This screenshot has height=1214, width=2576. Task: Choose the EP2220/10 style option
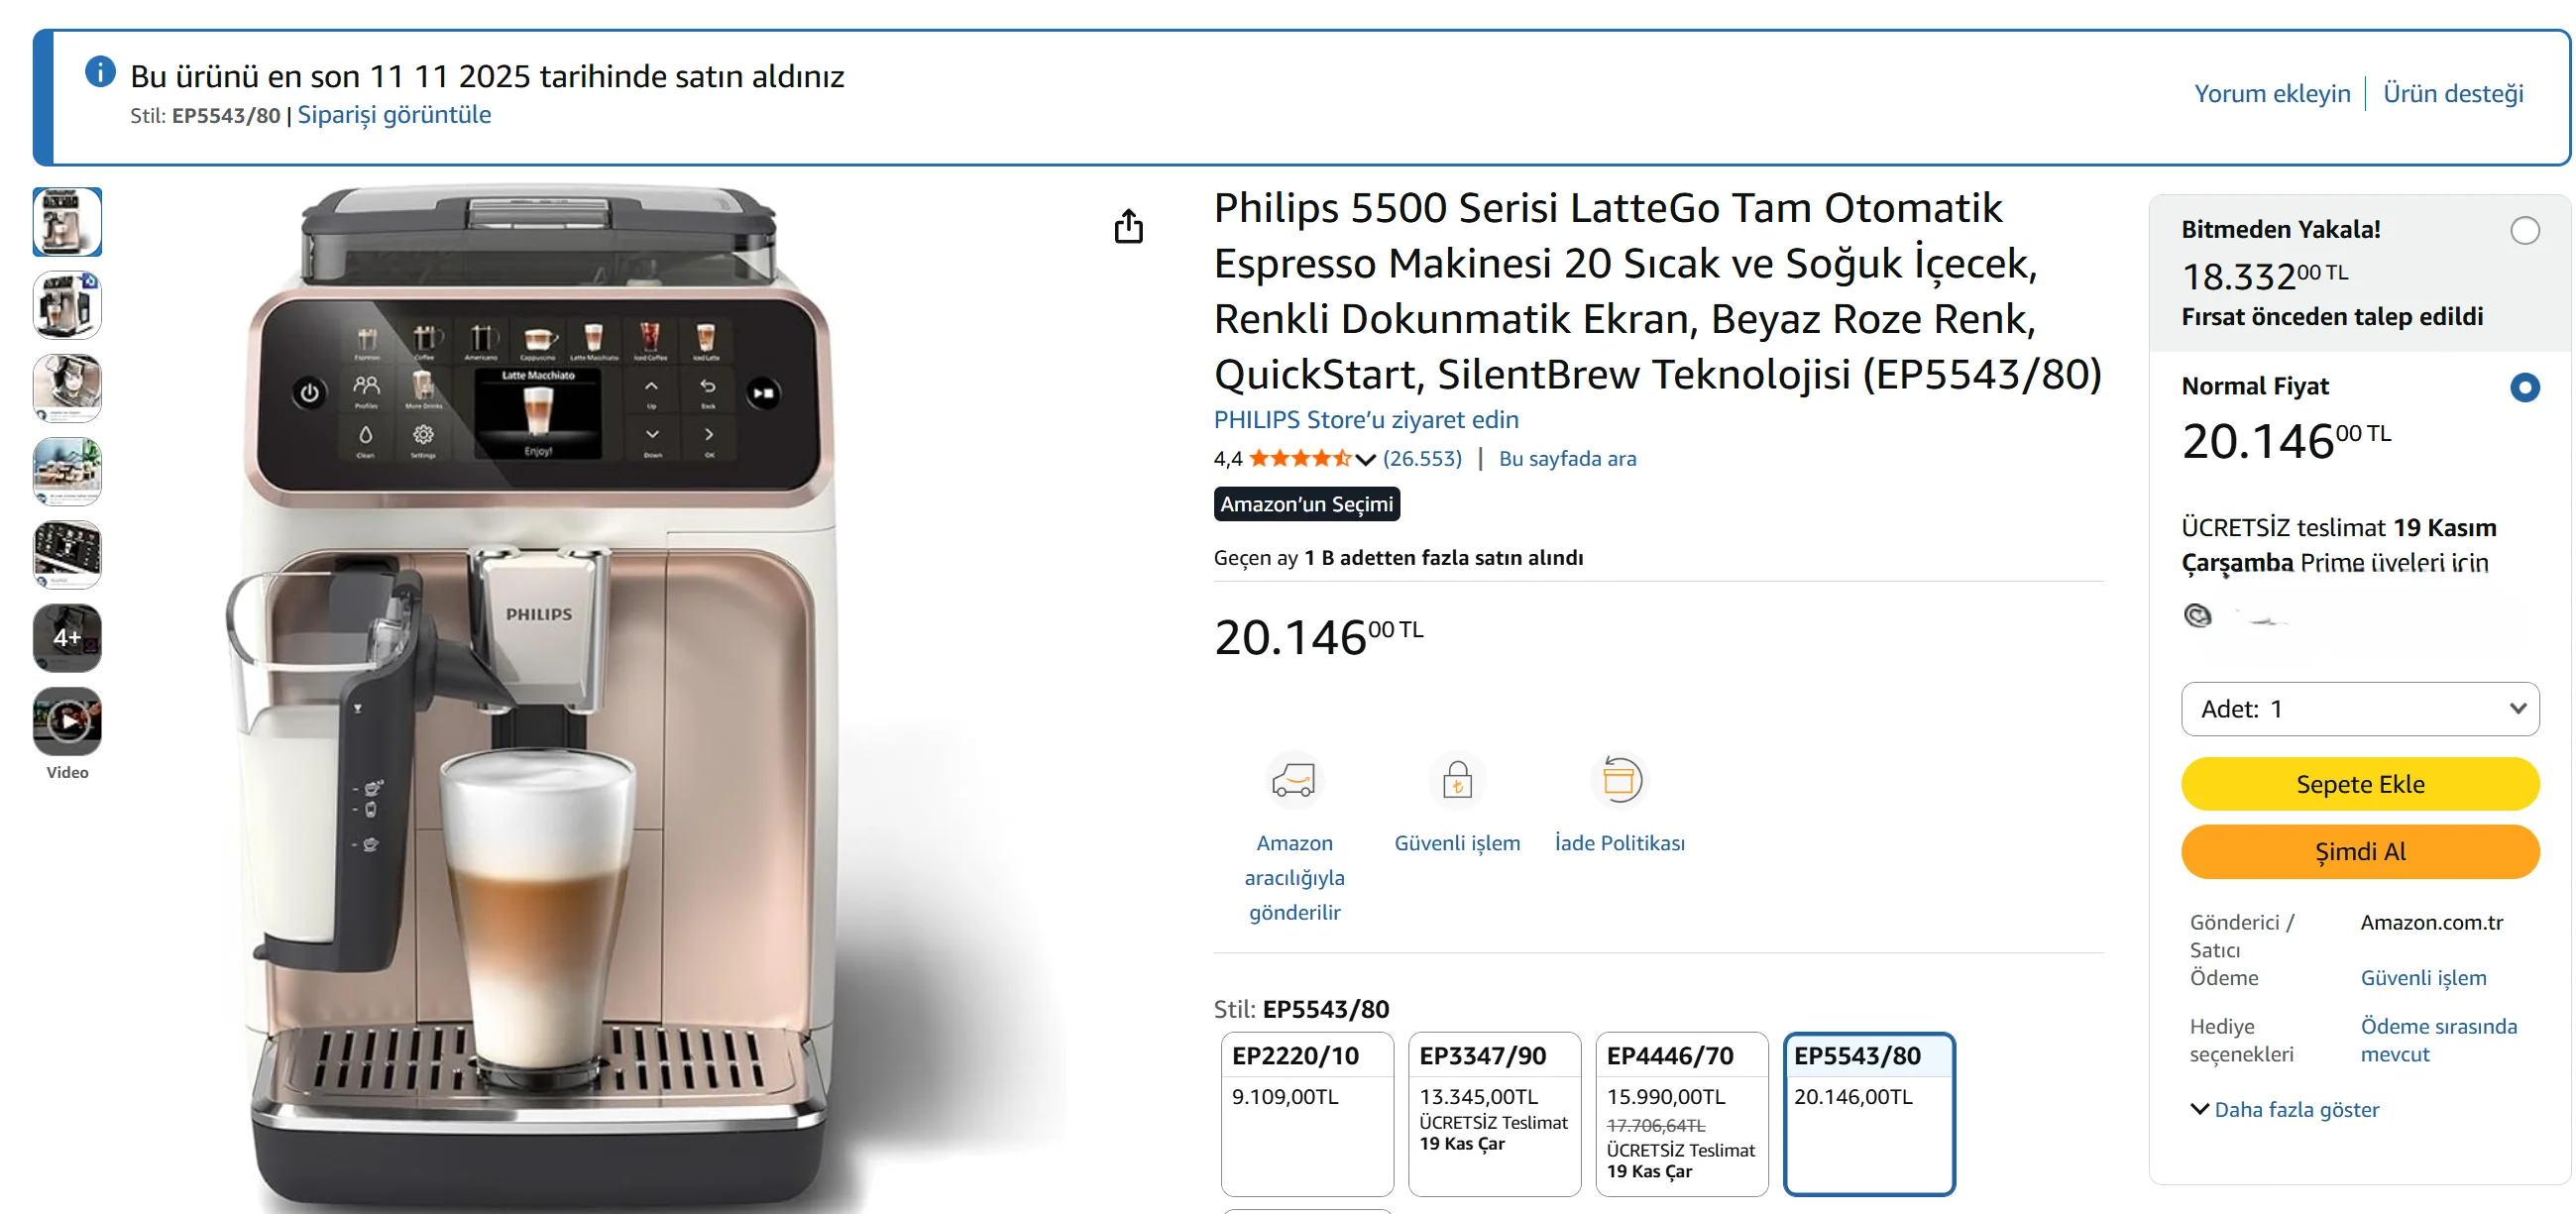[1306, 1112]
